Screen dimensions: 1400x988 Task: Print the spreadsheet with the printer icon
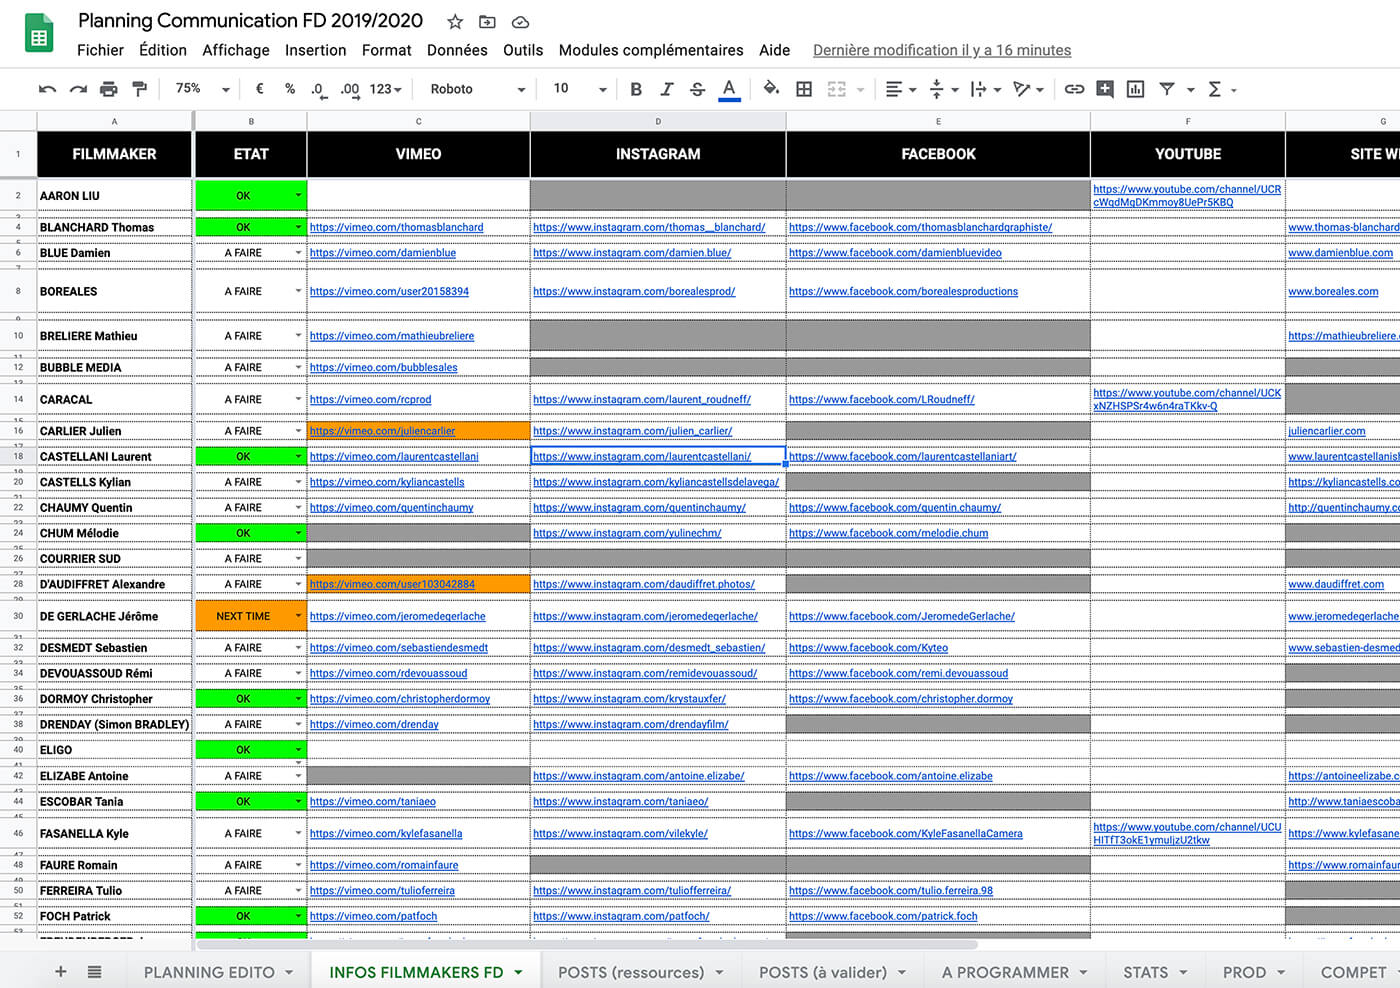pos(109,89)
